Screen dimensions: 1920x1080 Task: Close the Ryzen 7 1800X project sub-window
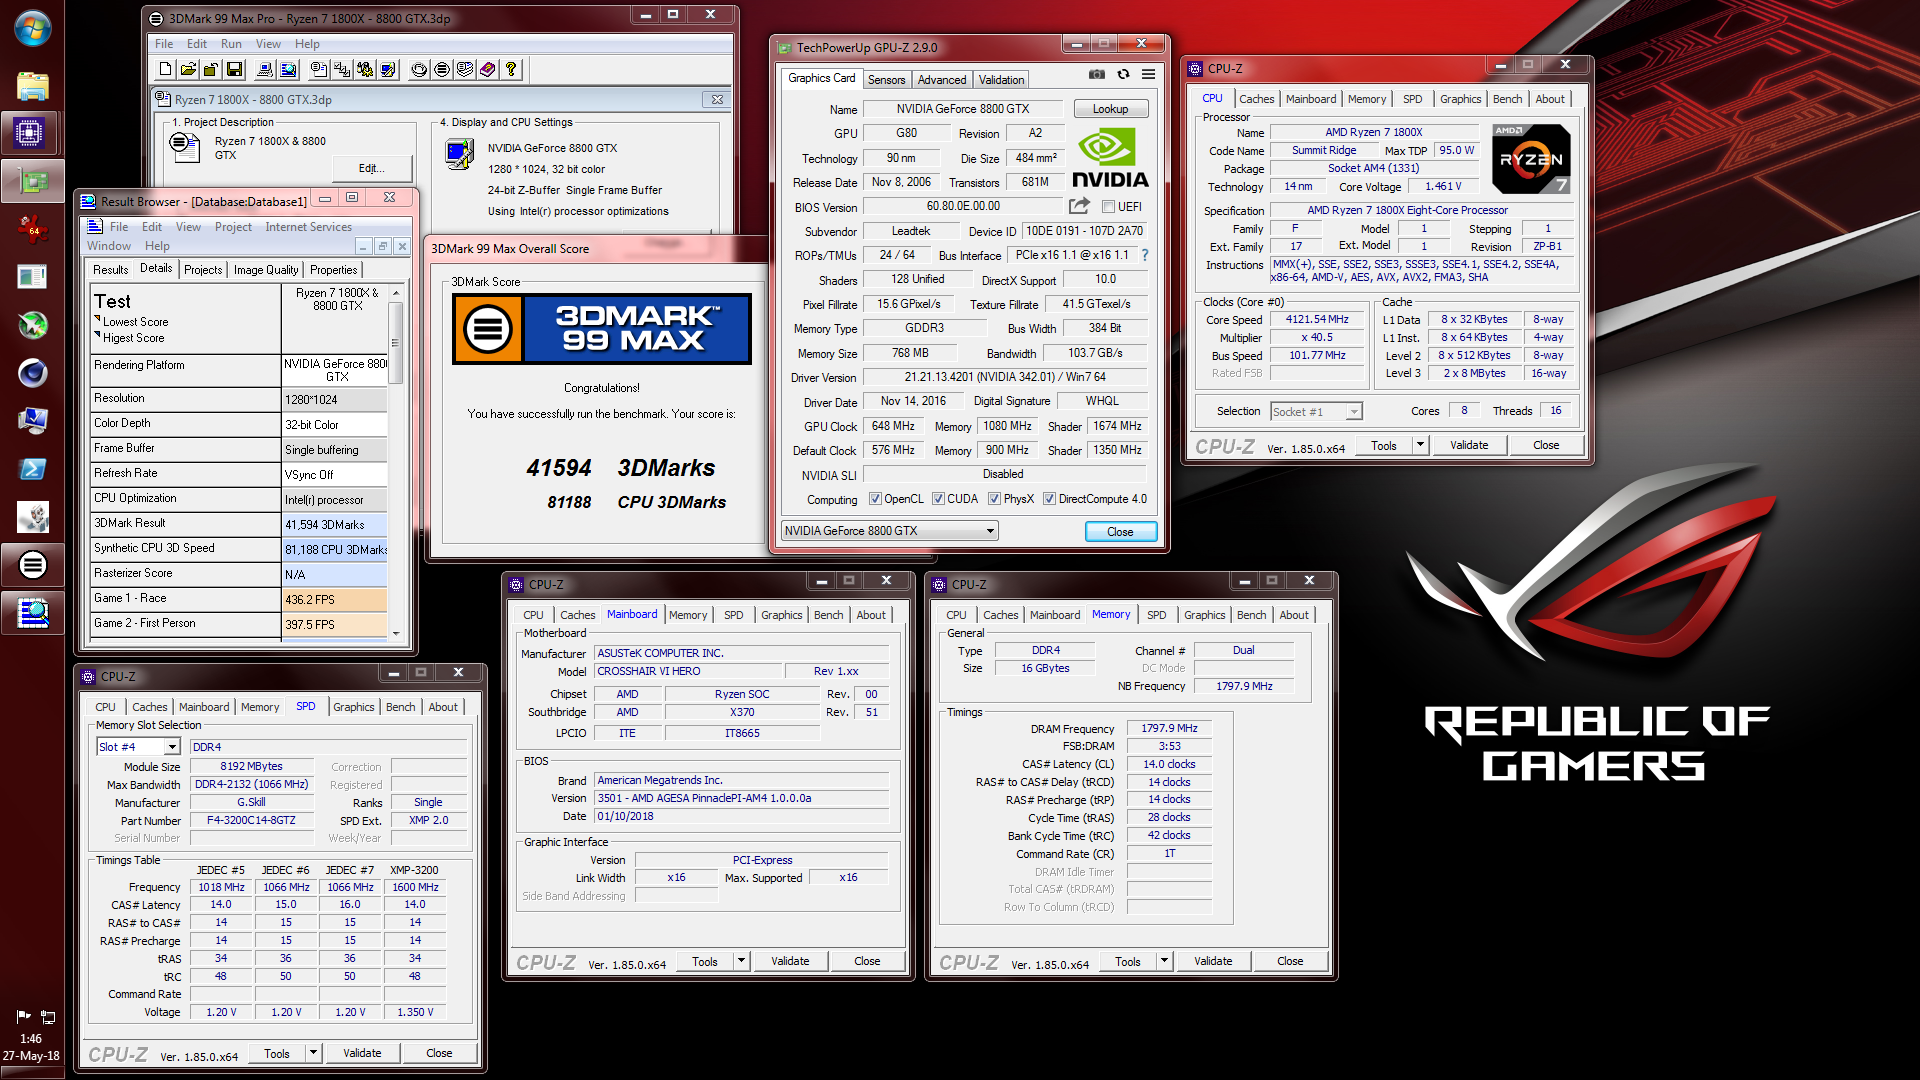point(717,99)
